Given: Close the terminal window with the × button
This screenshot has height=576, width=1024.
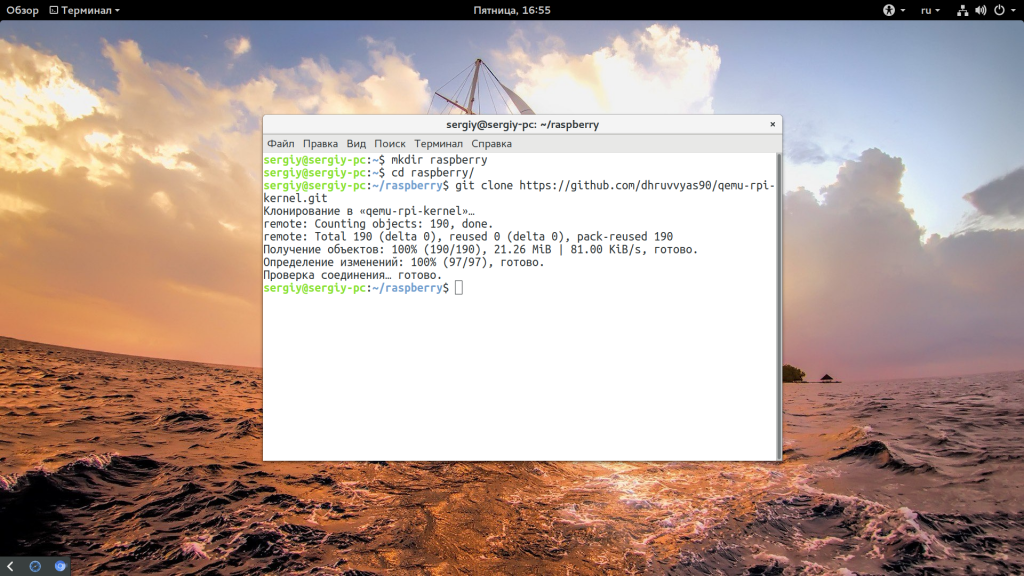Looking at the screenshot, I should click(x=772, y=125).
